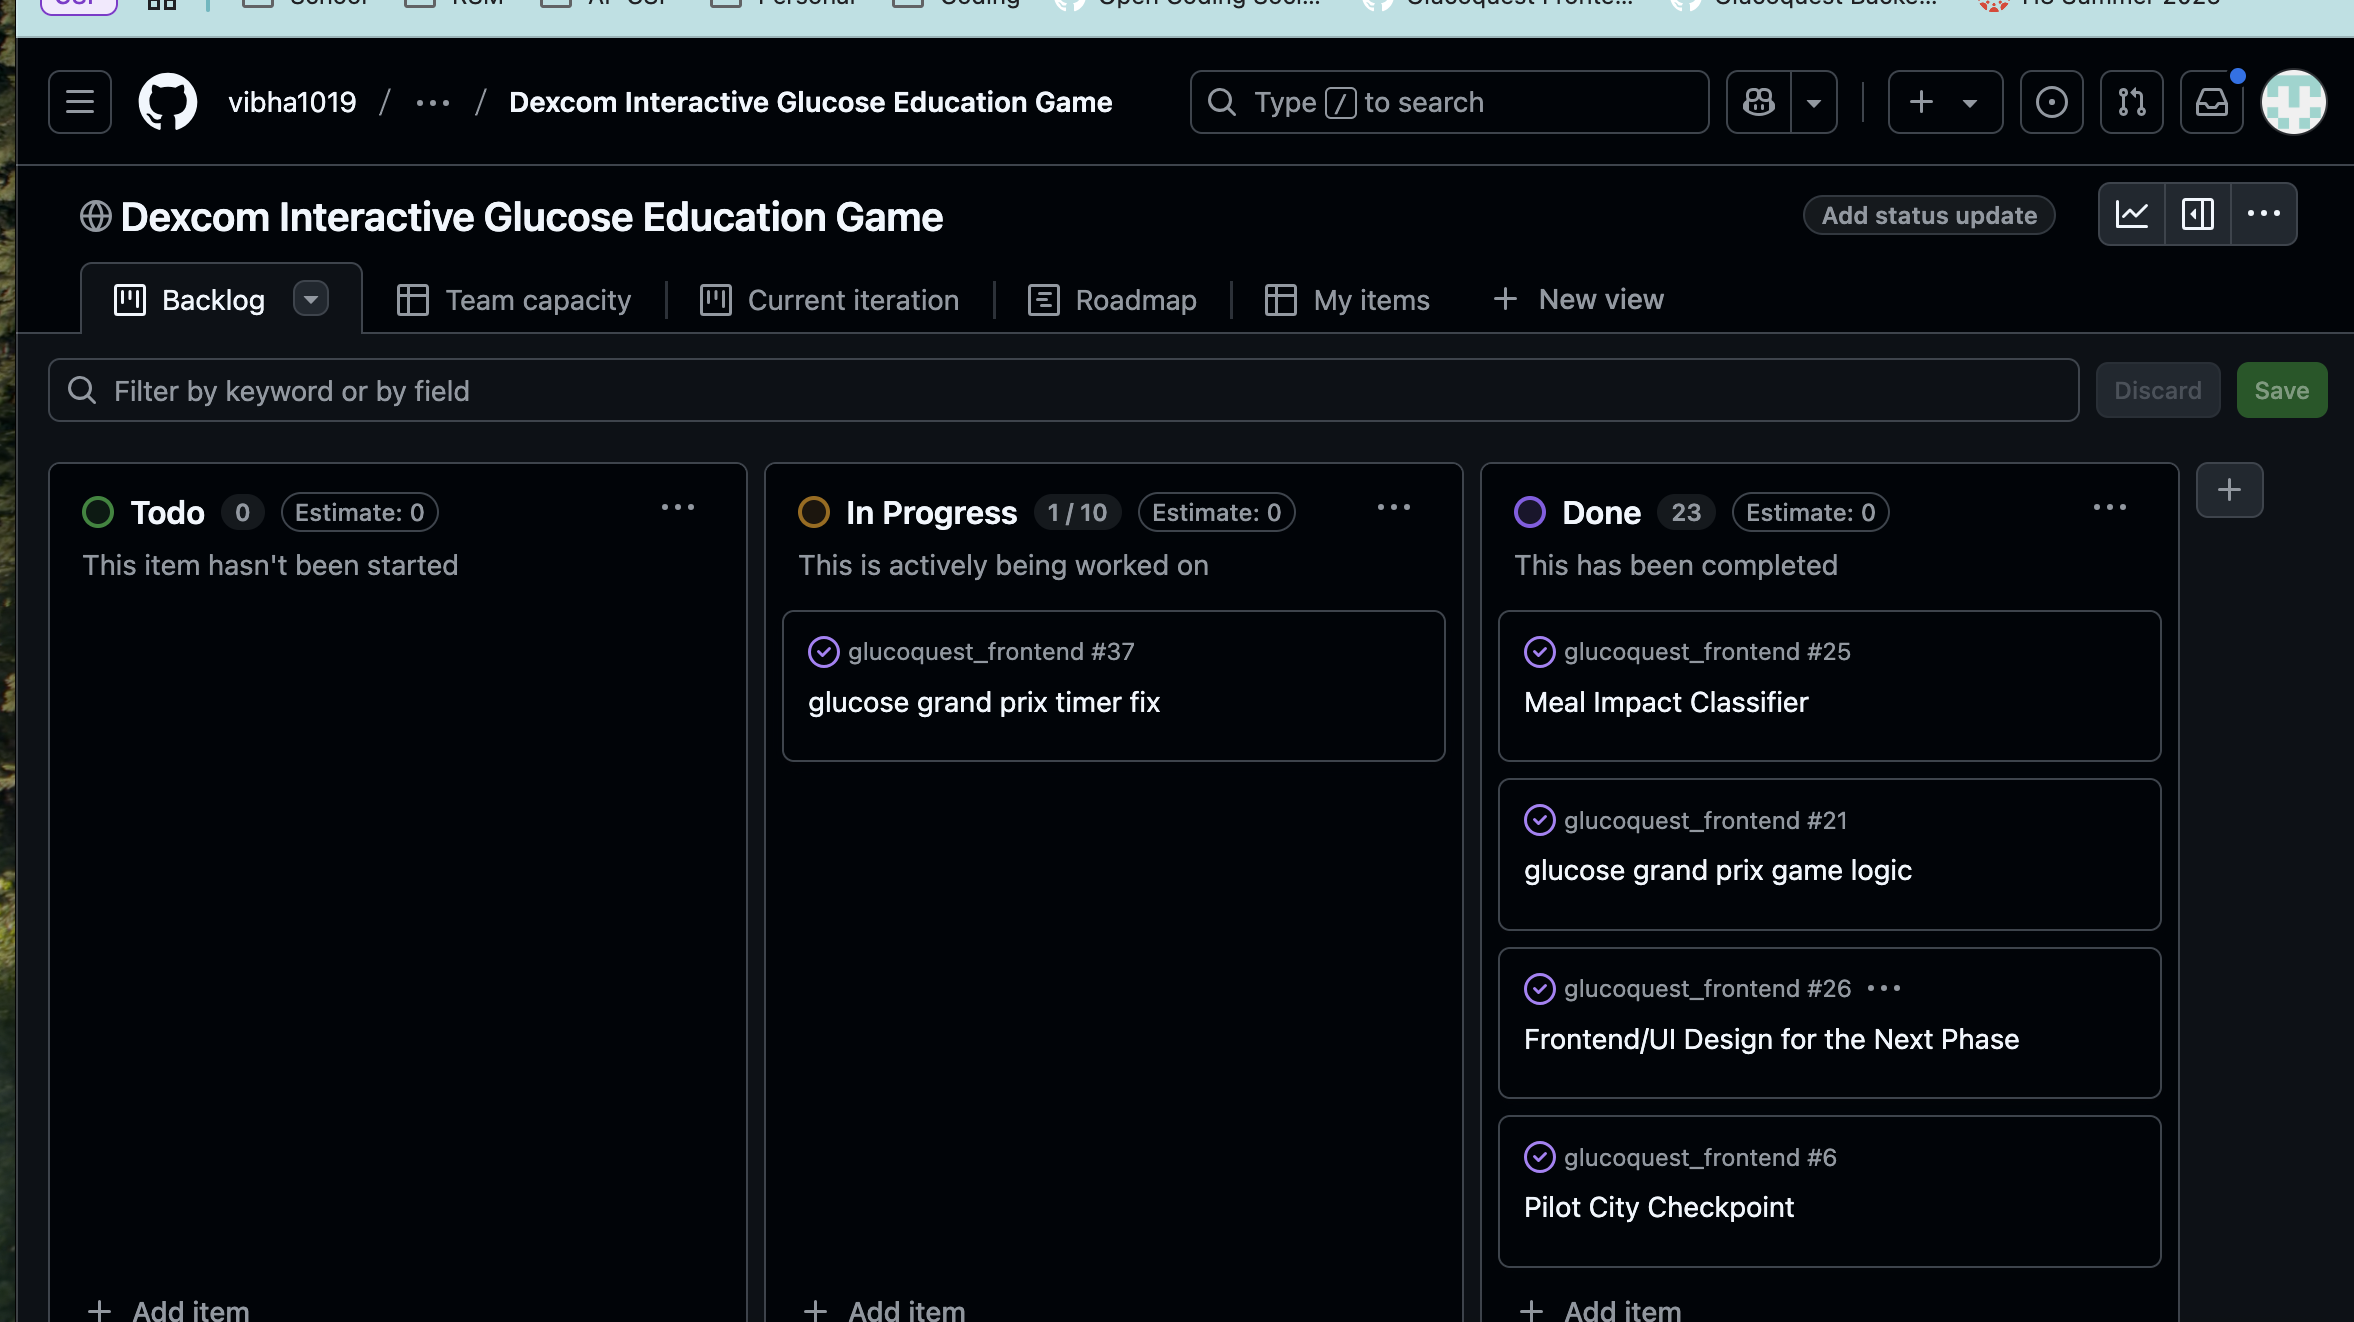This screenshot has width=2354, height=1322.
Task: Add item to In Progress column
Action: [x=884, y=1308]
